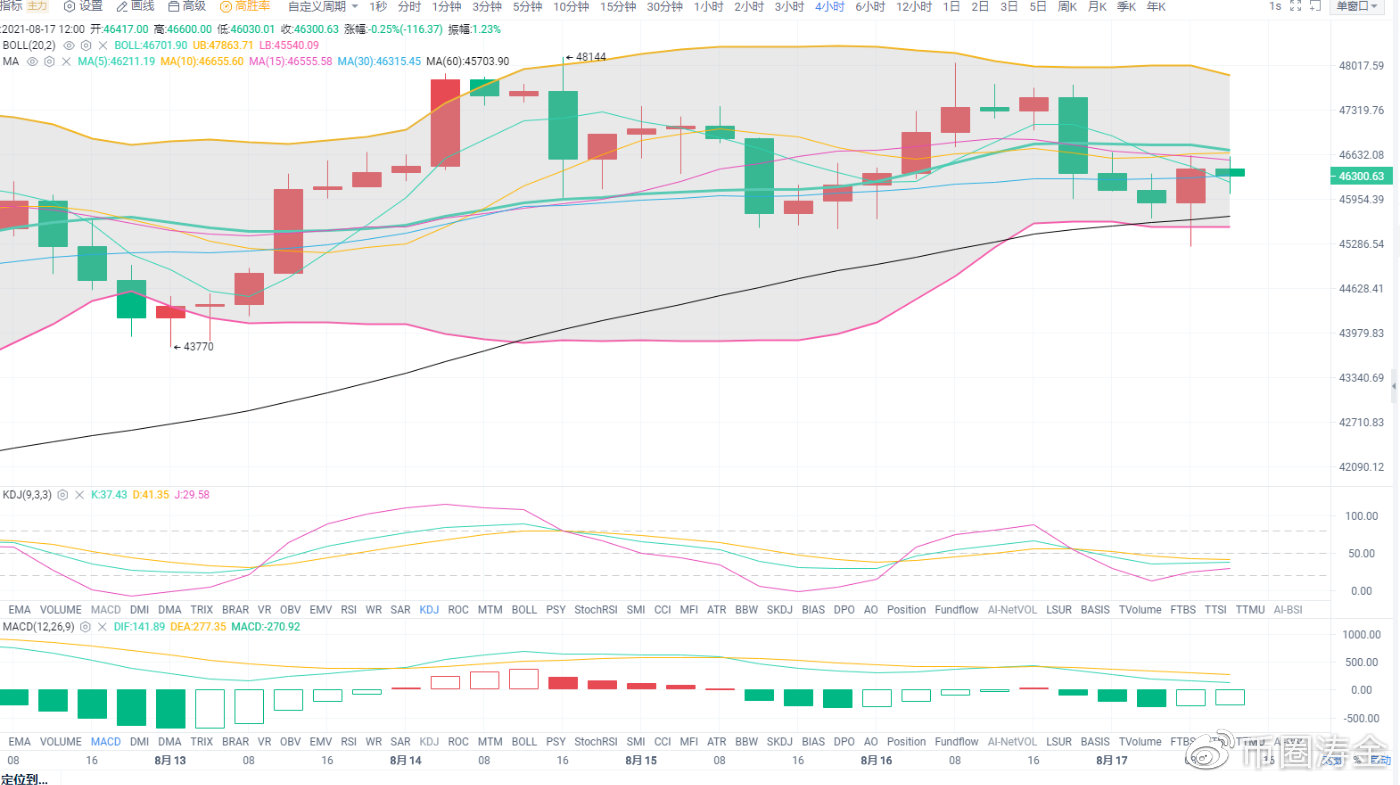
Task: Switch to the 30分钟 interval
Action: tap(665, 6)
